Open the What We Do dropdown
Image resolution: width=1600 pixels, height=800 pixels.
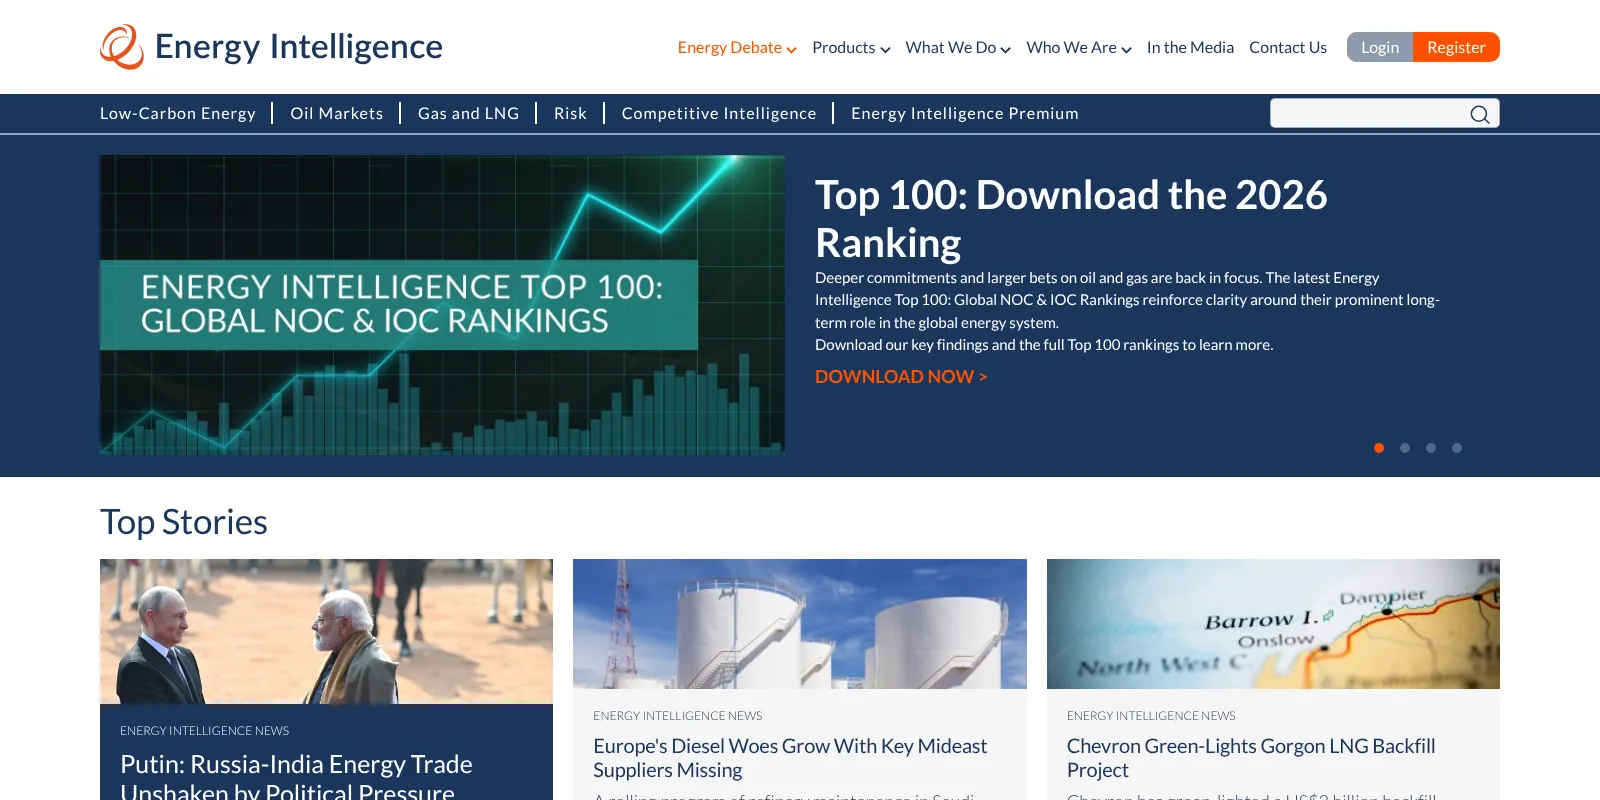coord(958,48)
